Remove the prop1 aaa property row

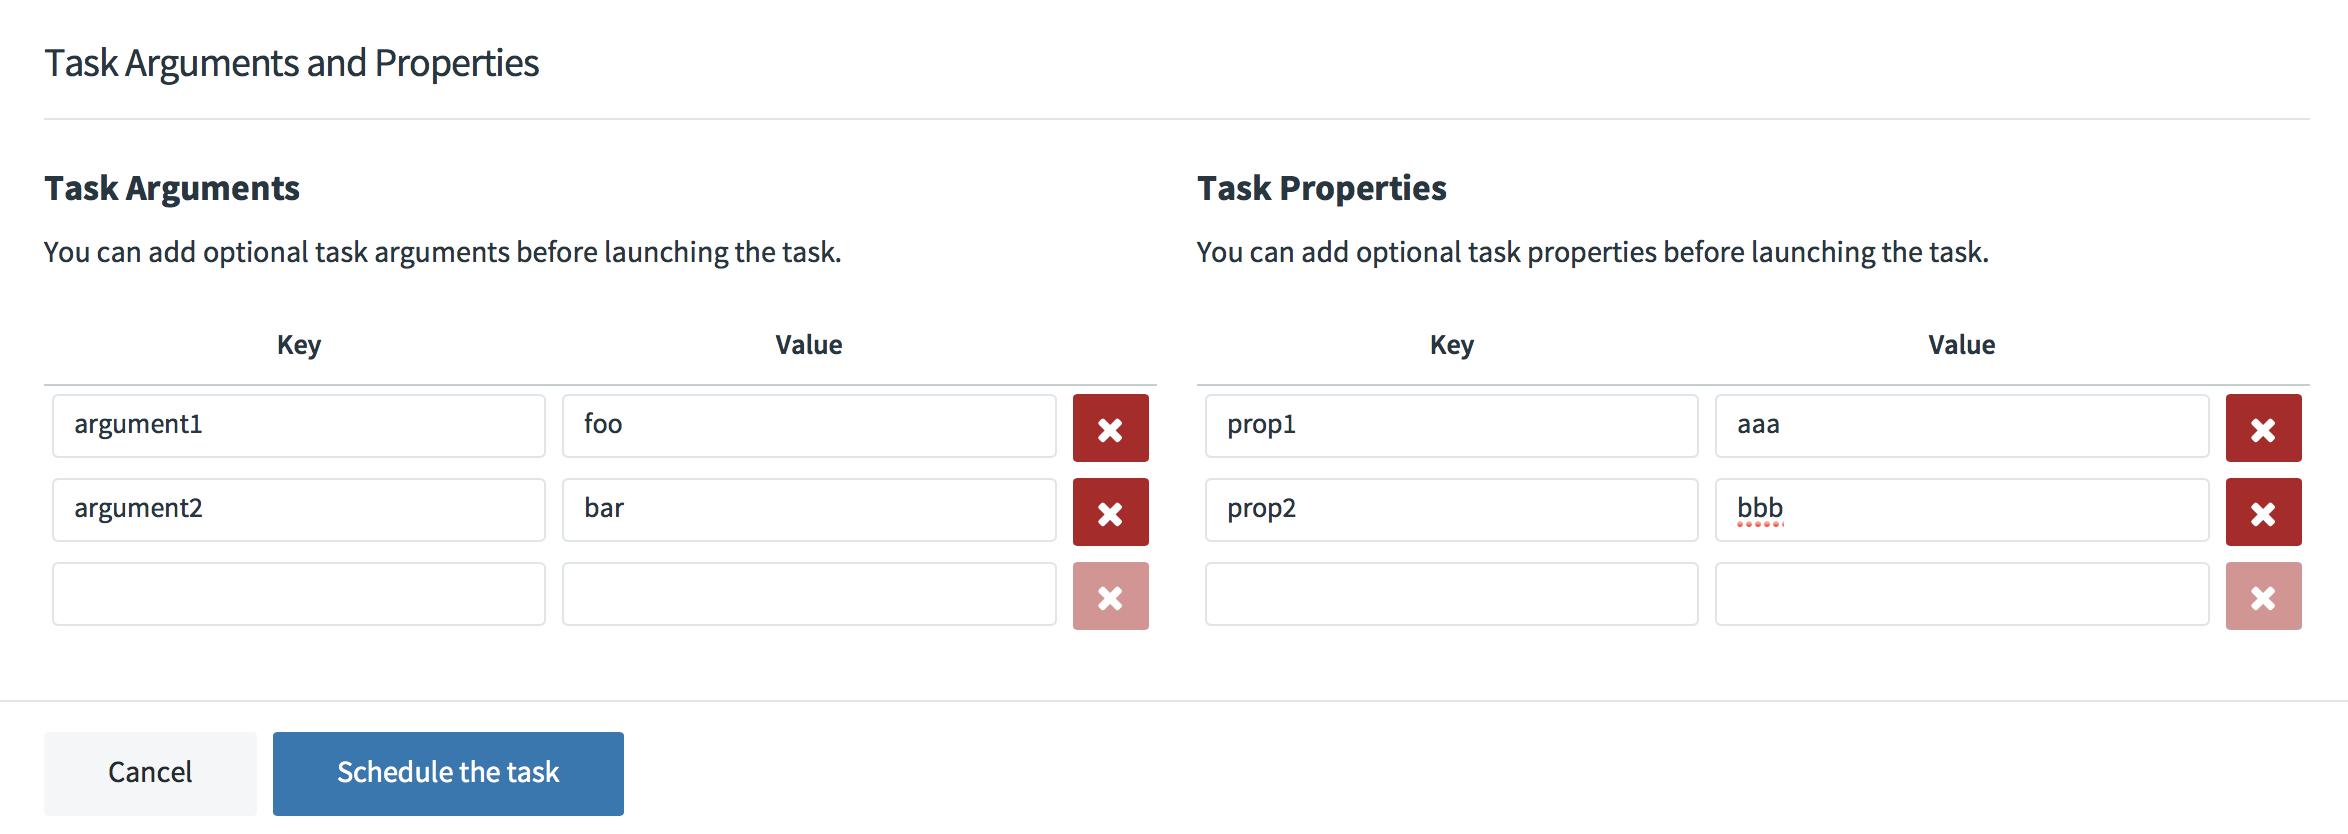pyautogui.click(x=2263, y=428)
